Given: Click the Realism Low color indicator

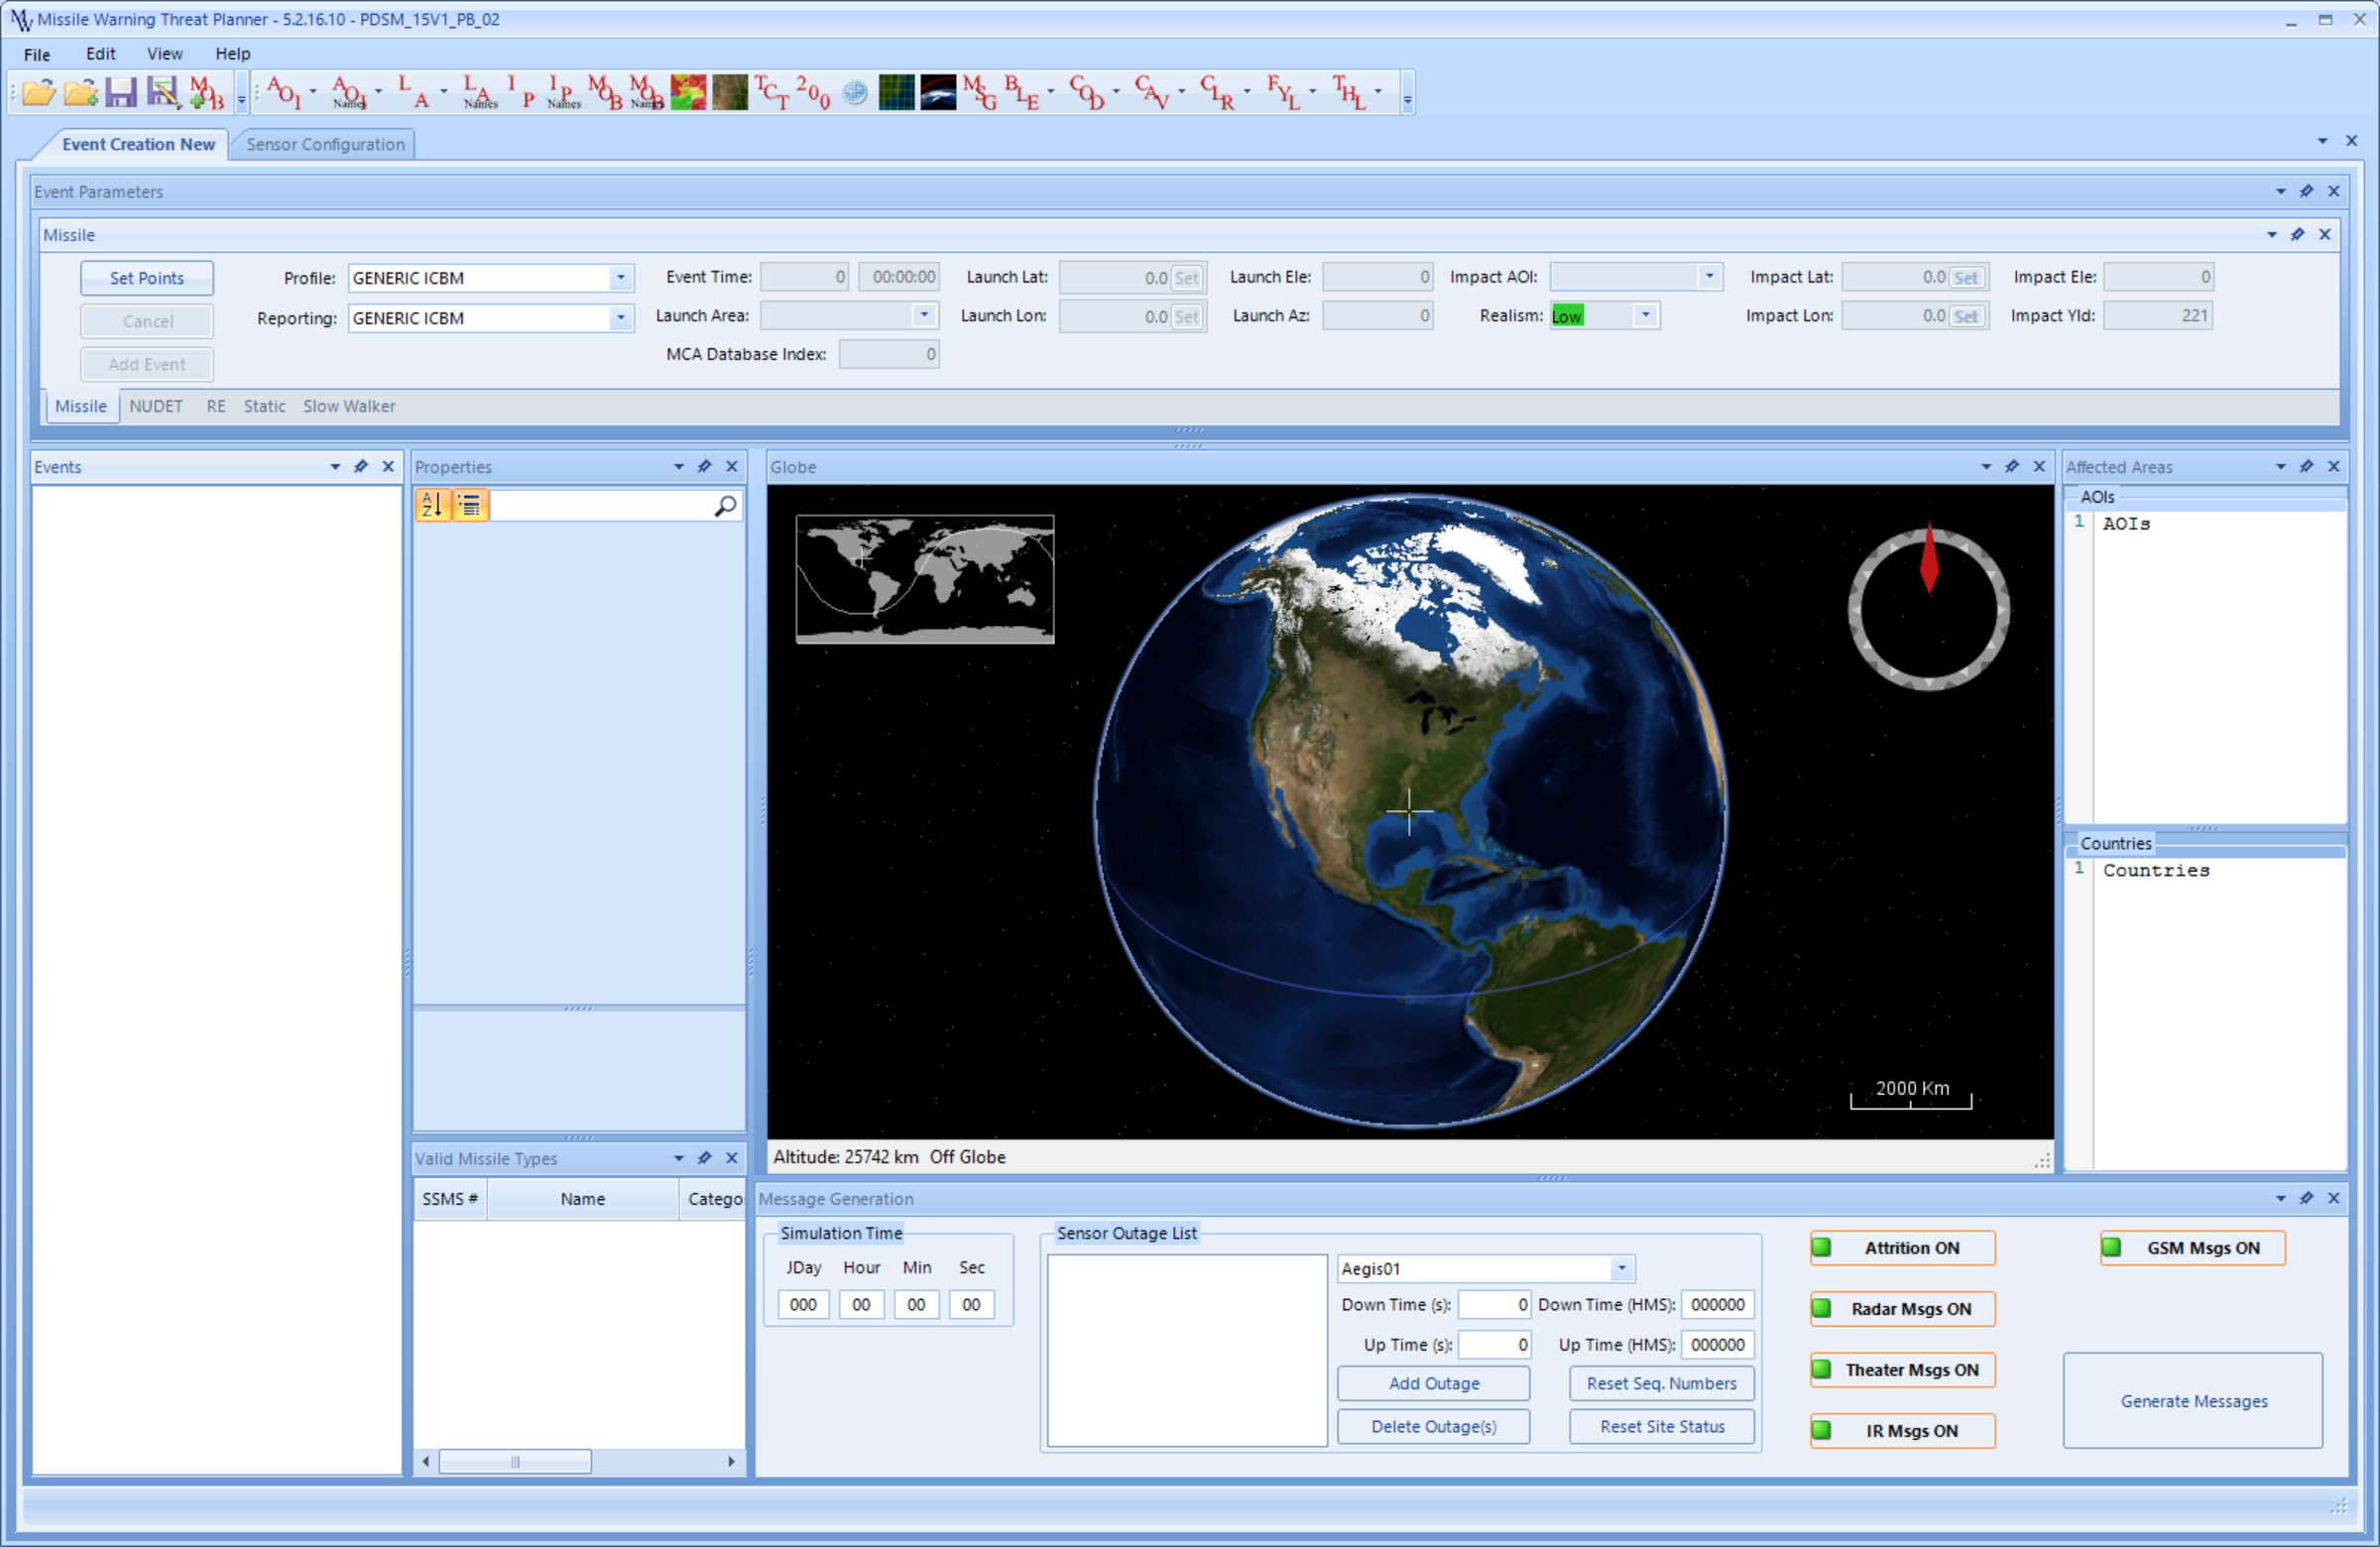Looking at the screenshot, I should coord(1561,312).
